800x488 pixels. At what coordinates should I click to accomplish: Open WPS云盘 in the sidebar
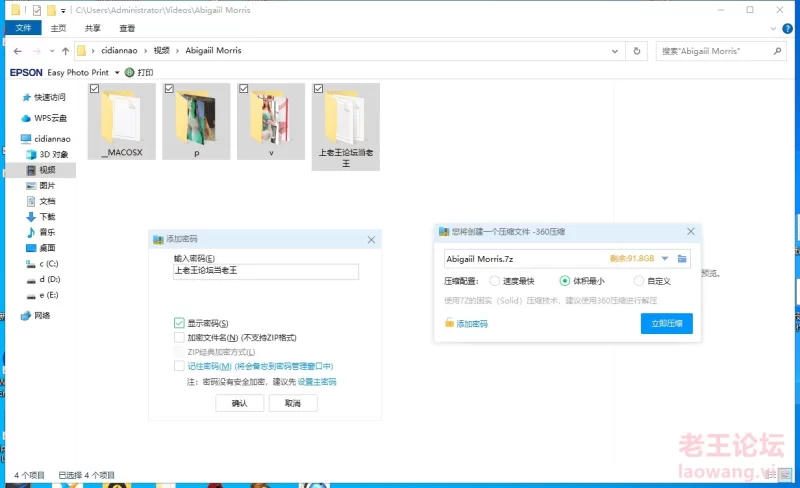(x=49, y=118)
